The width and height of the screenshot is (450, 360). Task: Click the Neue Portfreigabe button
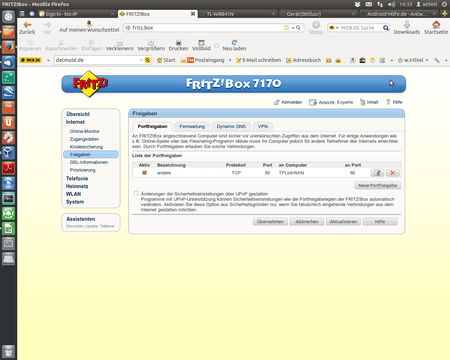(x=377, y=185)
